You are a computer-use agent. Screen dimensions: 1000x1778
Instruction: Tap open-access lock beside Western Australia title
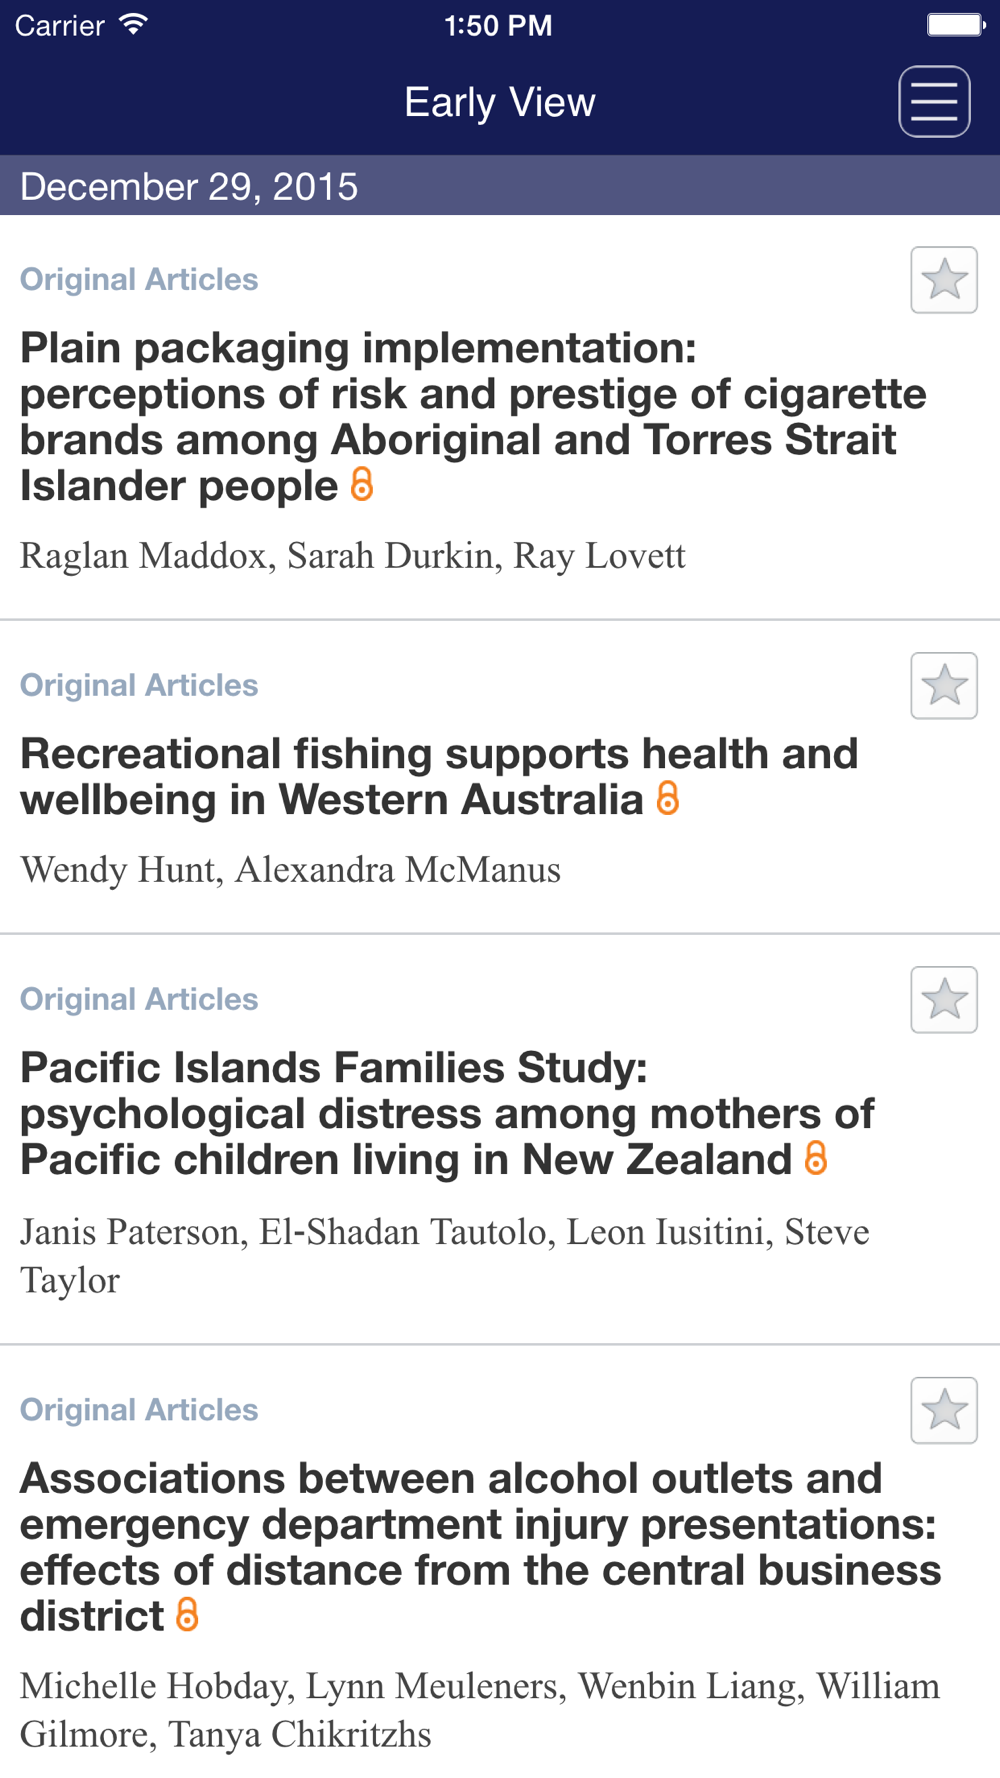(x=668, y=798)
